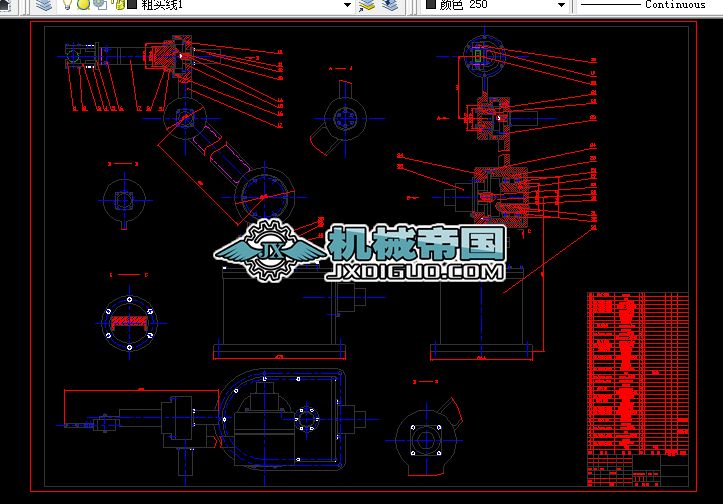The height and width of the screenshot is (504, 723).
Task: Toggle the layer freeze sun icon
Action: coord(83,5)
